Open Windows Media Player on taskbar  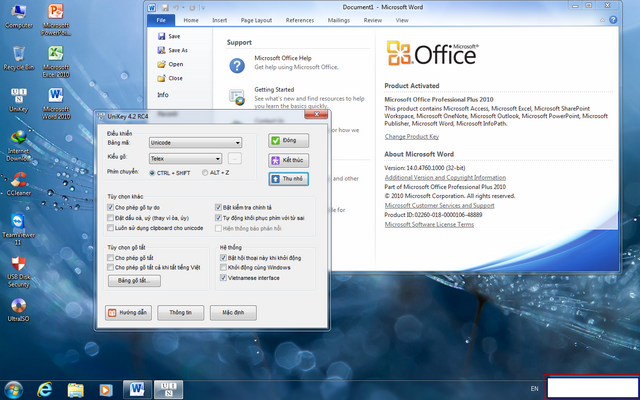[106, 390]
